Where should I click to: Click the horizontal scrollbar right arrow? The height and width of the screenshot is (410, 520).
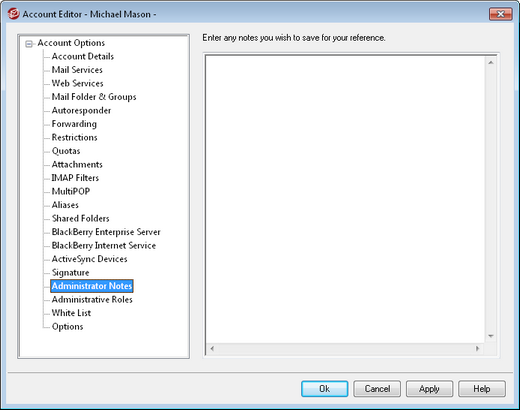click(477, 349)
